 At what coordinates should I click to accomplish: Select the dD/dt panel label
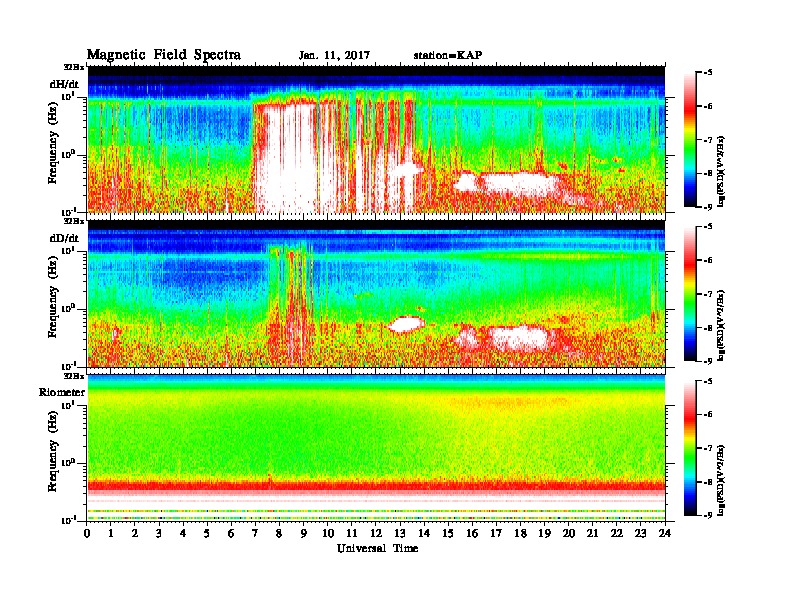(x=64, y=238)
